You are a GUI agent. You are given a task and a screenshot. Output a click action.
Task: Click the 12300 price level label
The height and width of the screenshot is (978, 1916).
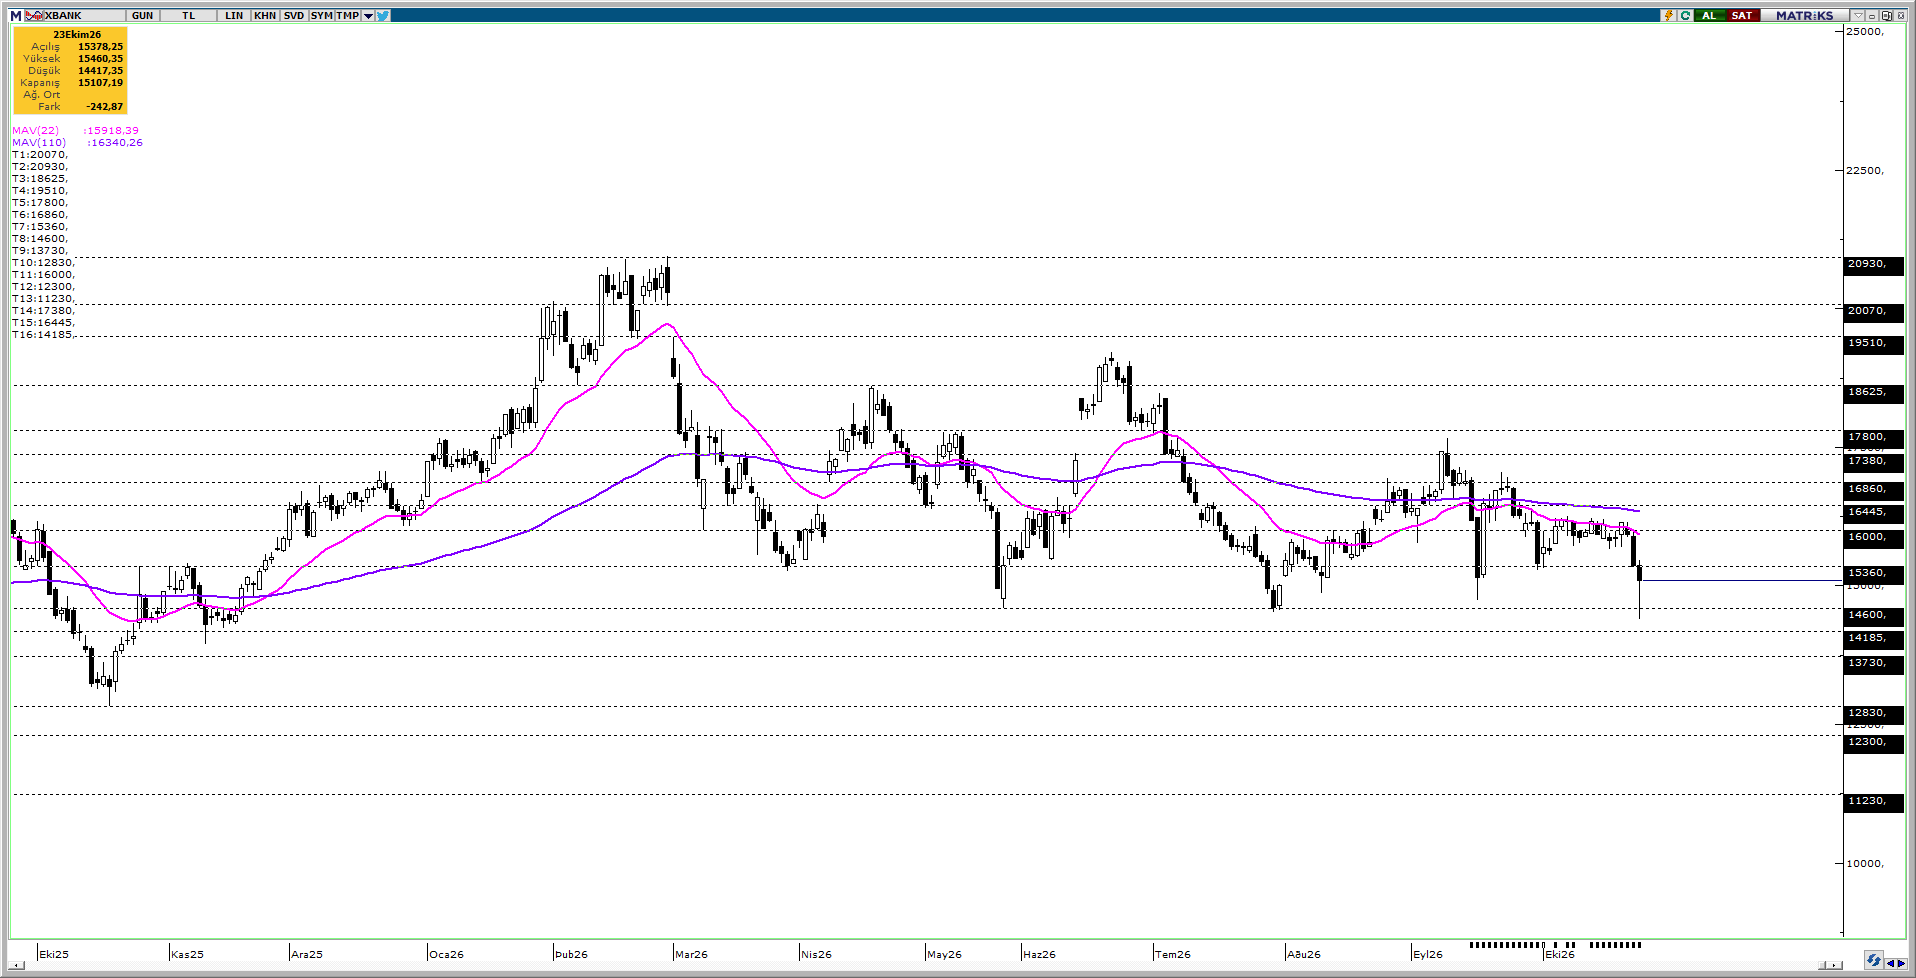click(x=1873, y=742)
